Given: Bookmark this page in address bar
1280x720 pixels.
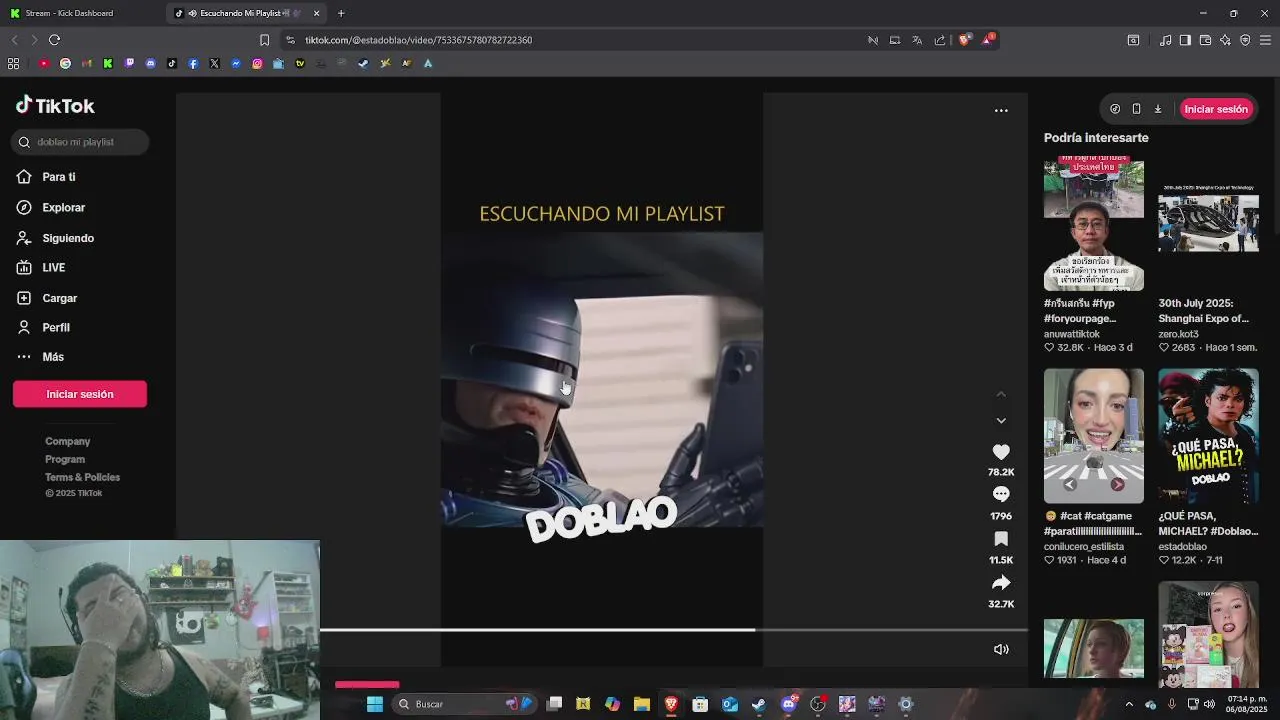Looking at the screenshot, I should (x=264, y=40).
